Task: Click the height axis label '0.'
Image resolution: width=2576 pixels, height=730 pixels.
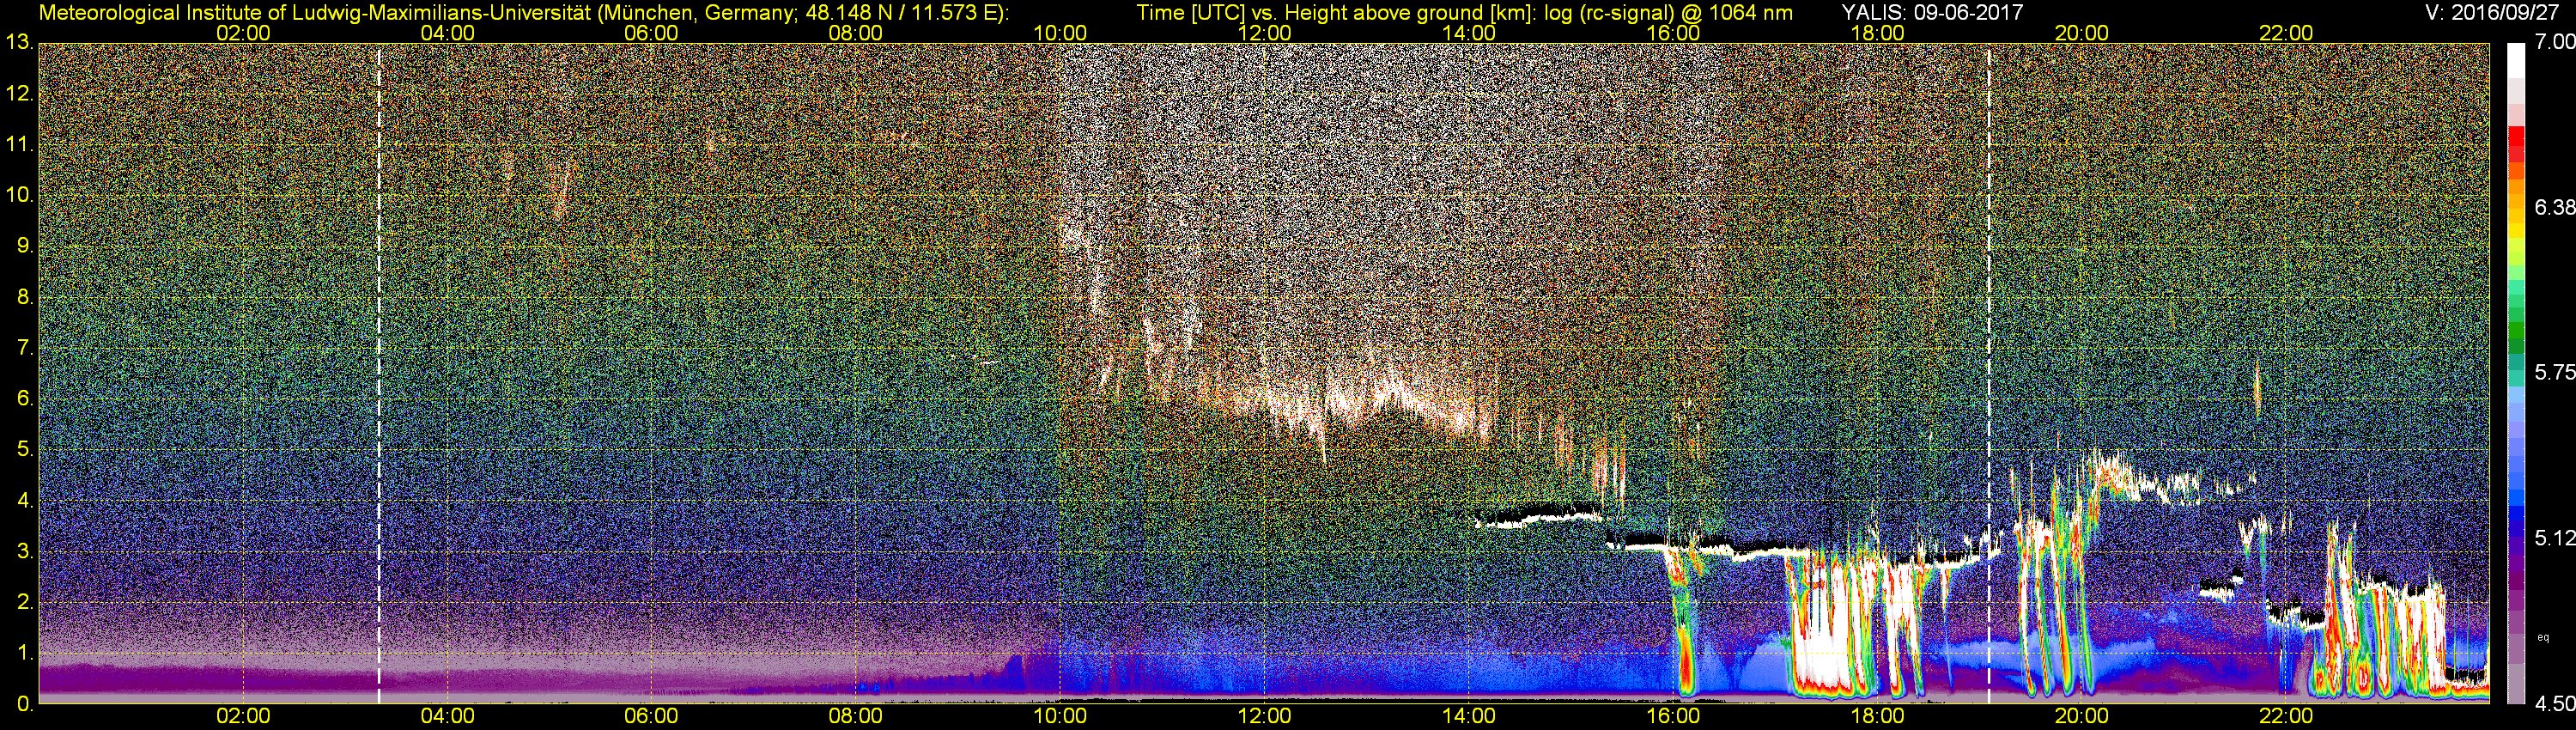Action: [x=25, y=704]
